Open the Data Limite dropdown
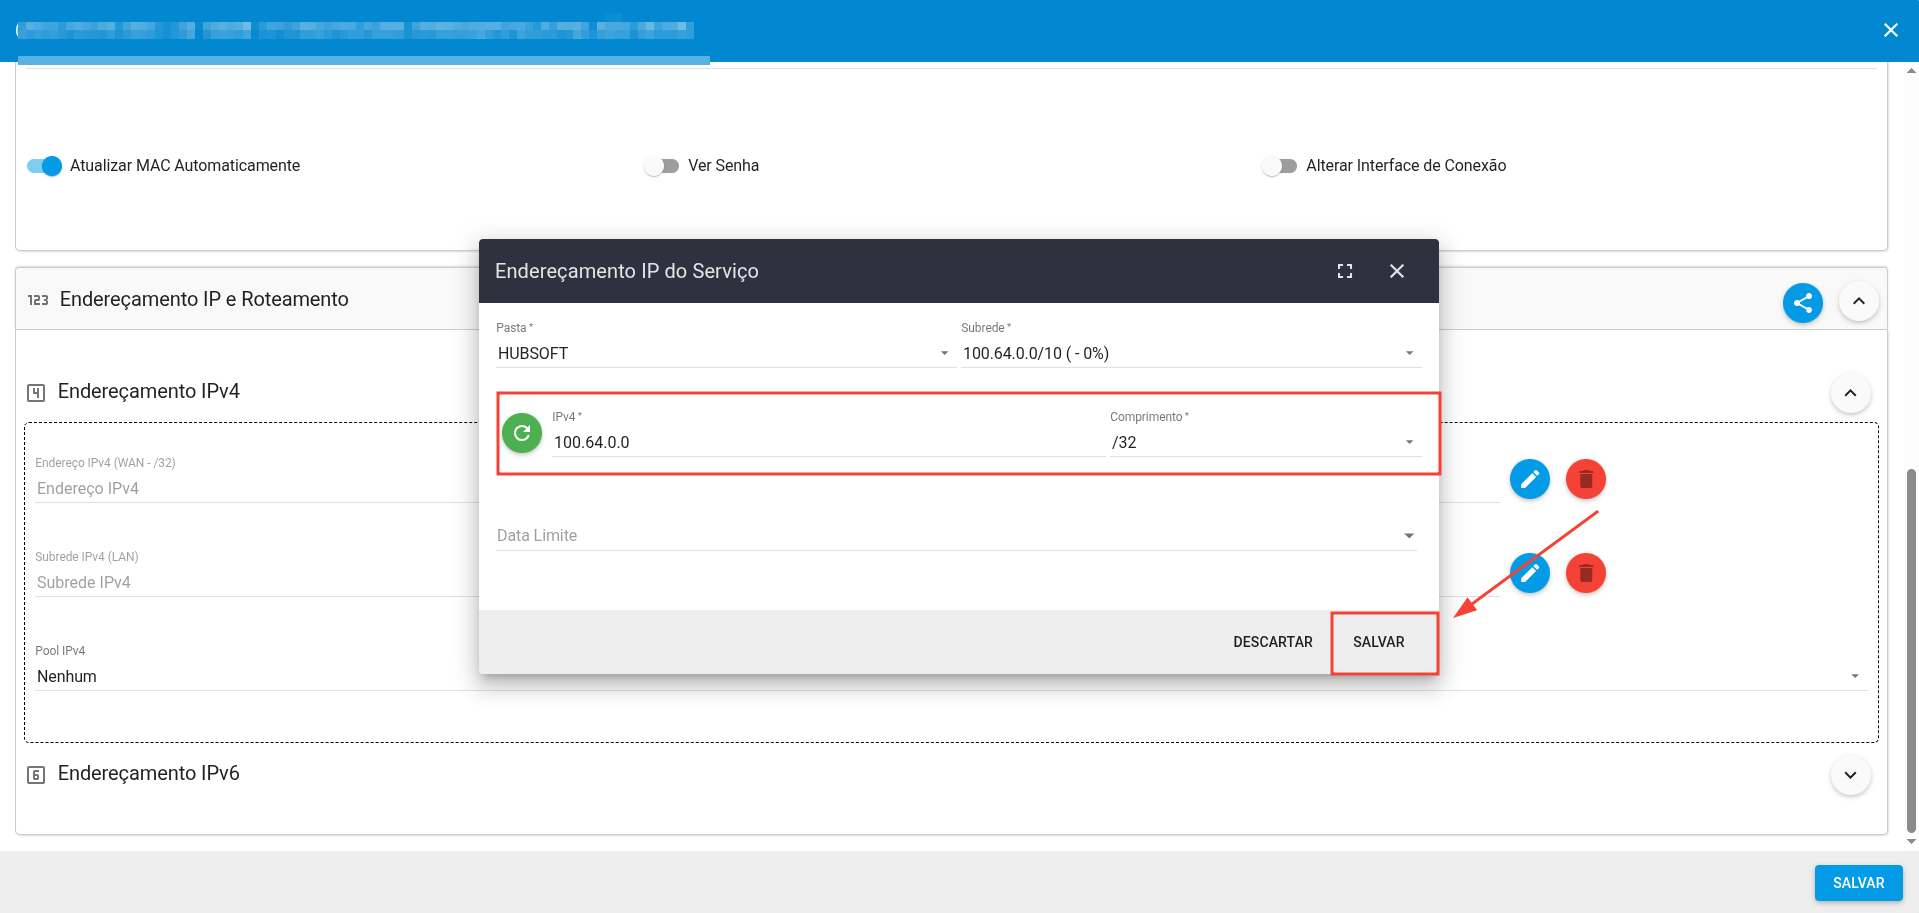This screenshot has width=1919, height=913. click(955, 536)
